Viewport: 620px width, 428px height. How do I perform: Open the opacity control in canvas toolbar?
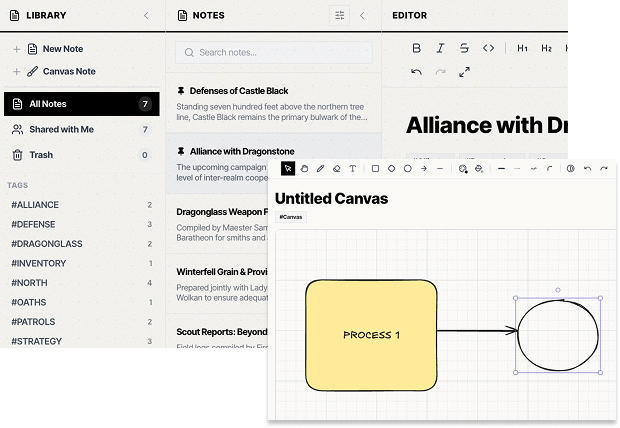[x=571, y=169]
